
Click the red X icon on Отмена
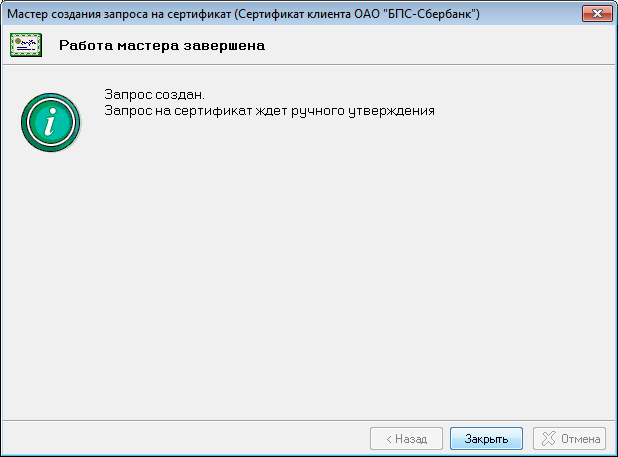tap(546, 438)
